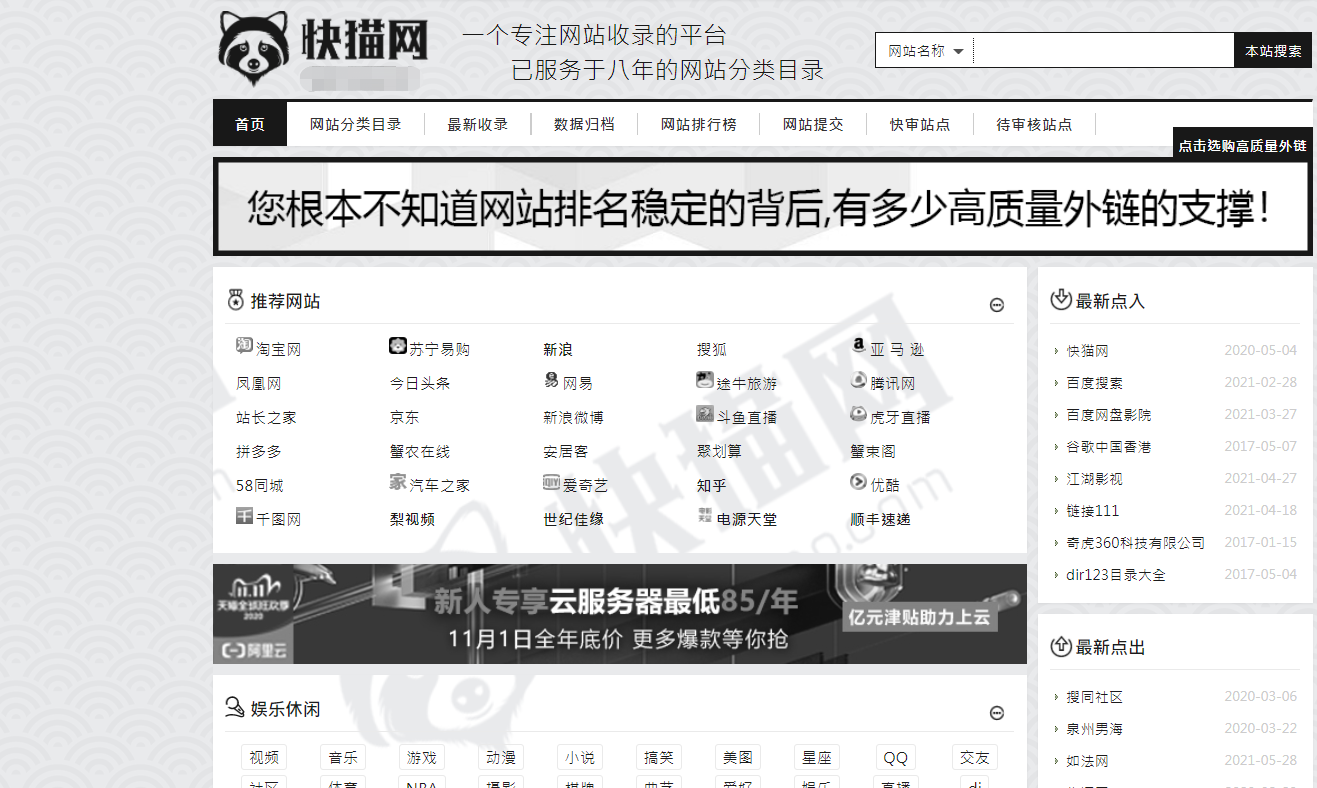Click the 电源天堂 site icon
Image resolution: width=1317 pixels, height=788 pixels.
pos(705,516)
